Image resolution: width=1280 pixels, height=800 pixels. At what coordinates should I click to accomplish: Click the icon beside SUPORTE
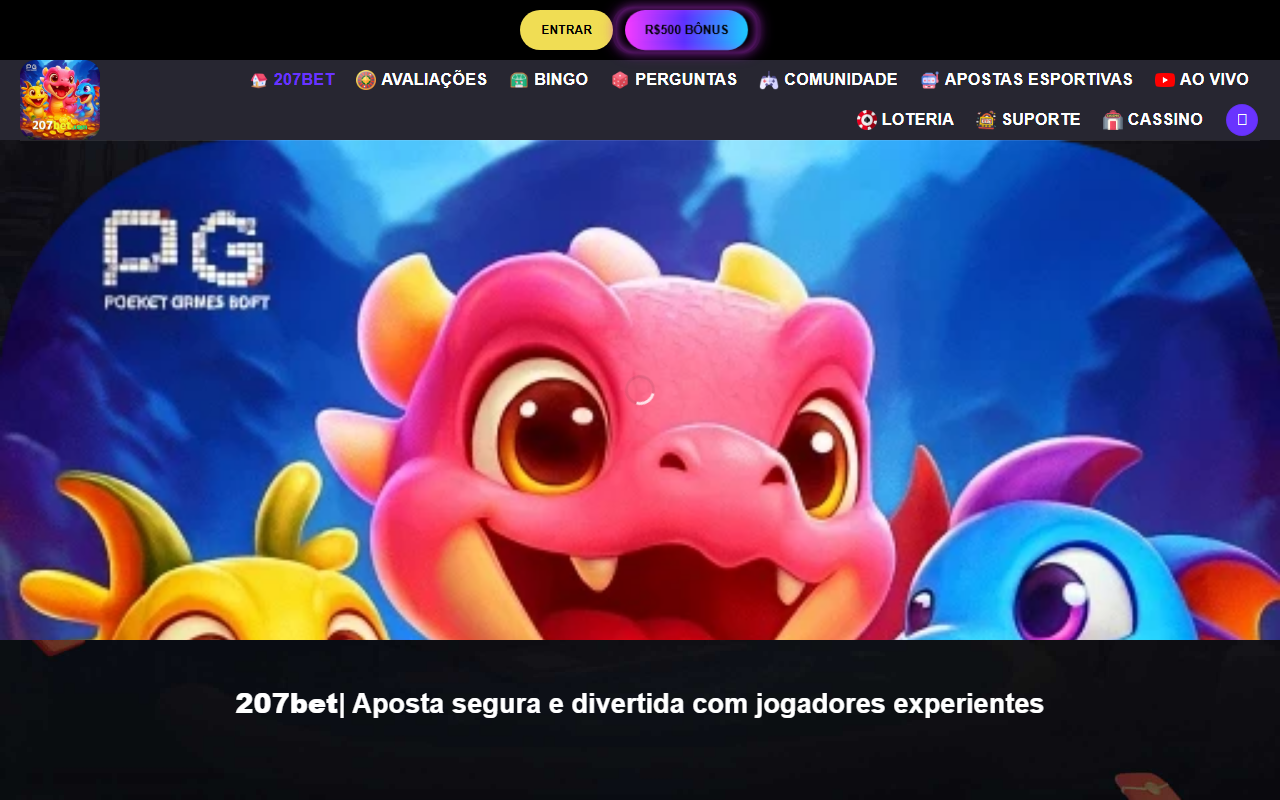click(x=986, y=120)
